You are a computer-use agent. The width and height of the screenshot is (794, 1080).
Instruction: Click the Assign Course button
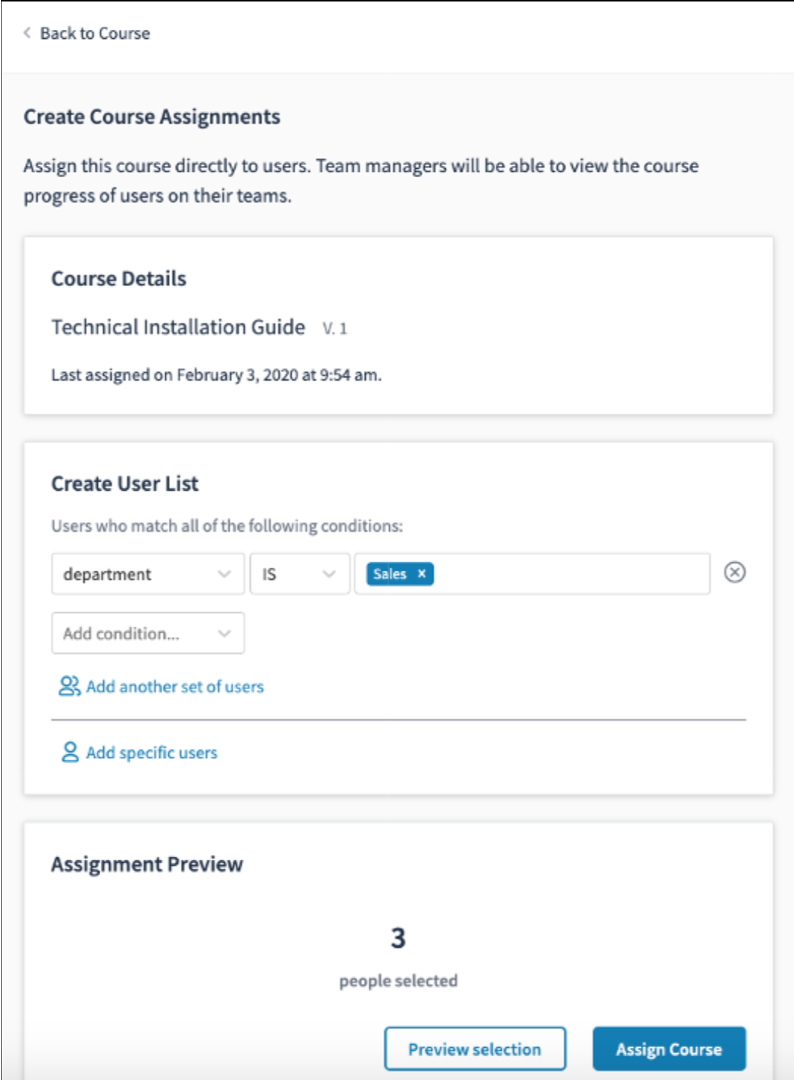[669, 1049]
